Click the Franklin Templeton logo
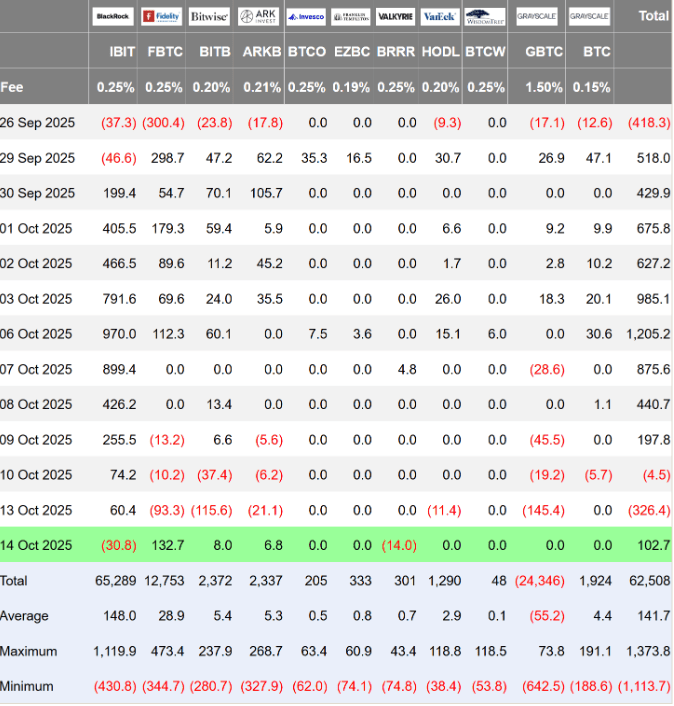The image size is (674, 706). point(350,17)
